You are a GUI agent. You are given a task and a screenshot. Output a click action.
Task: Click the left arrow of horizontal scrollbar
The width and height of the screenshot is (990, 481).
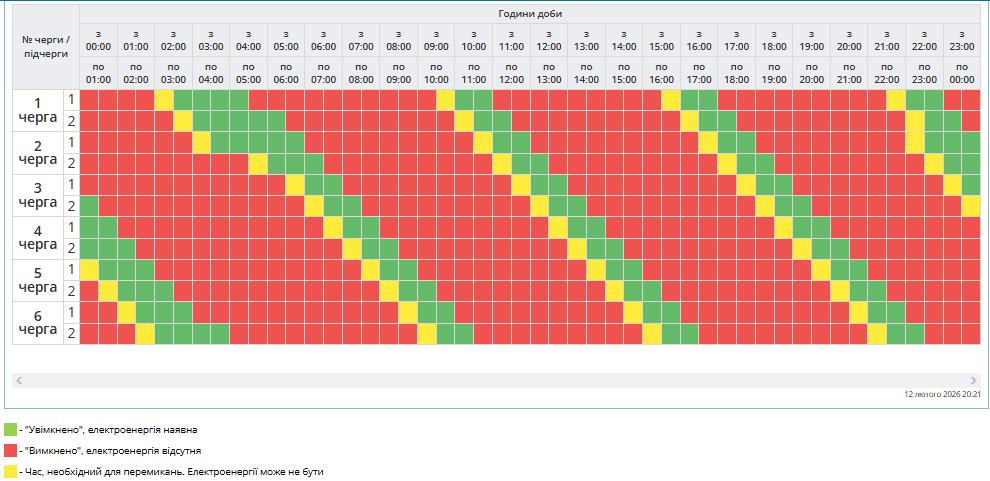[19, 381]
